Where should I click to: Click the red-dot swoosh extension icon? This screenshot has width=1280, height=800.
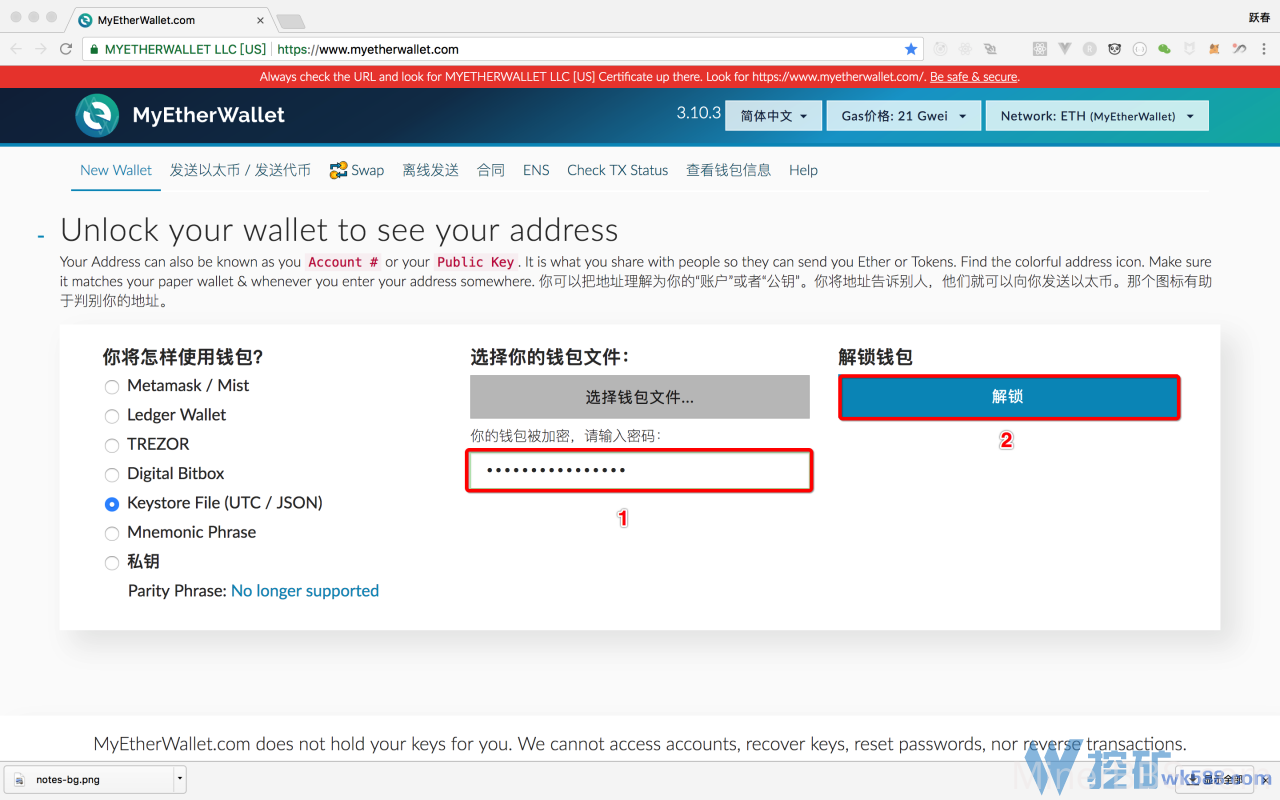[1239, 49]
